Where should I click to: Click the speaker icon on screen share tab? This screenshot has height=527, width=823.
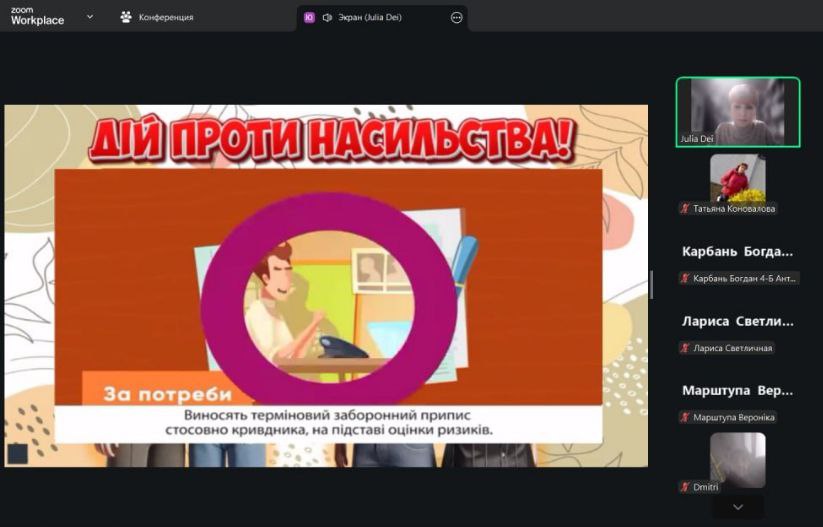(x=327, y=17)
